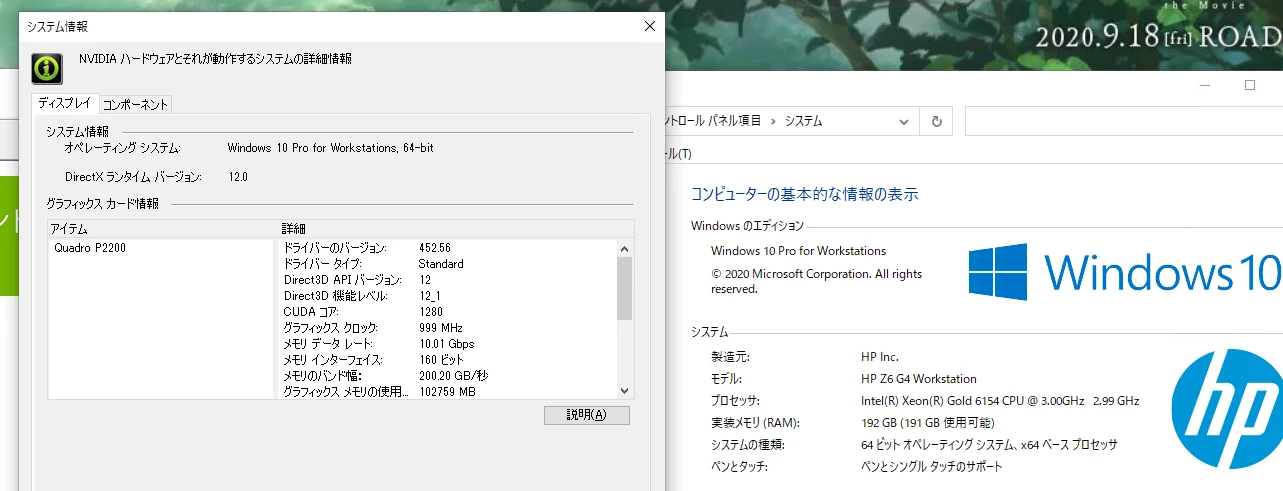
Task: Click the Control Panel search box
Action: pyautogui.click(x=1123, y=121)
